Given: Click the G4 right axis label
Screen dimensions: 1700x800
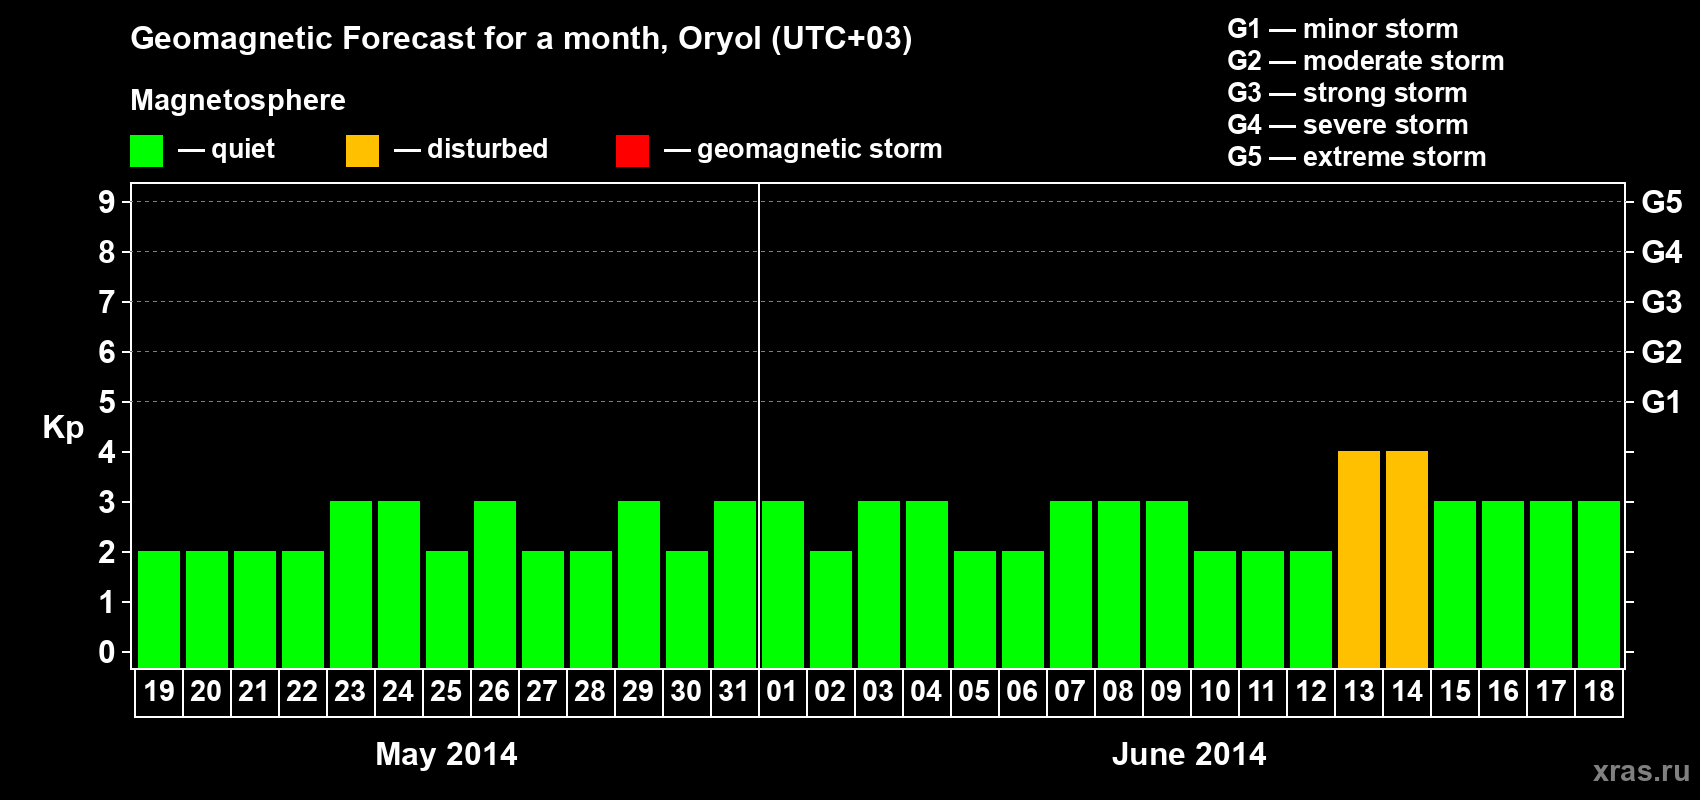Looking at the screenshot, I should pos(1662,252).
